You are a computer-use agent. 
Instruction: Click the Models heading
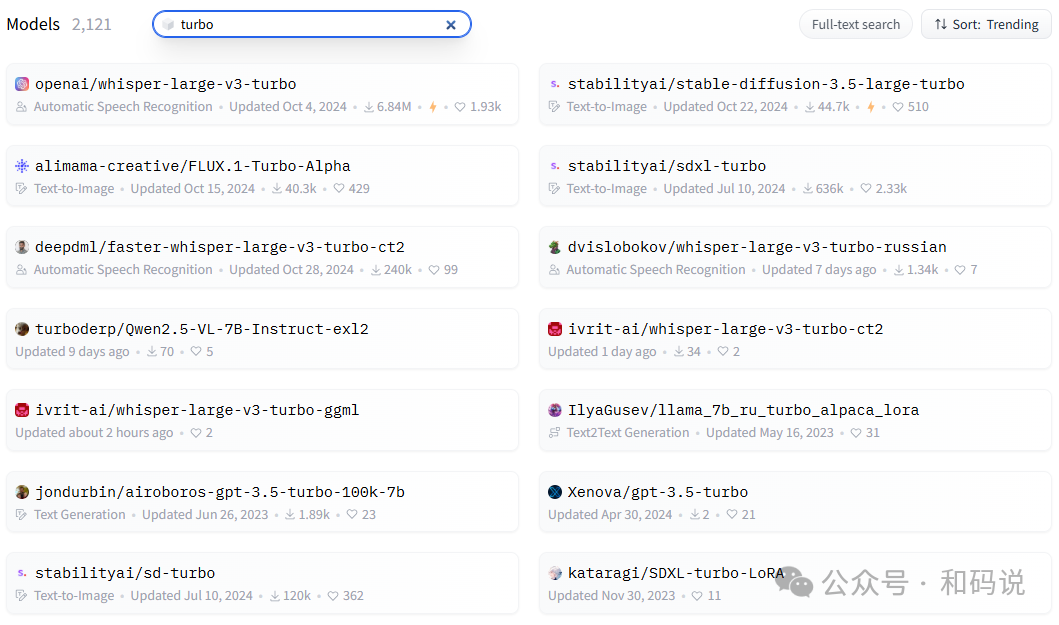(33, 24)
